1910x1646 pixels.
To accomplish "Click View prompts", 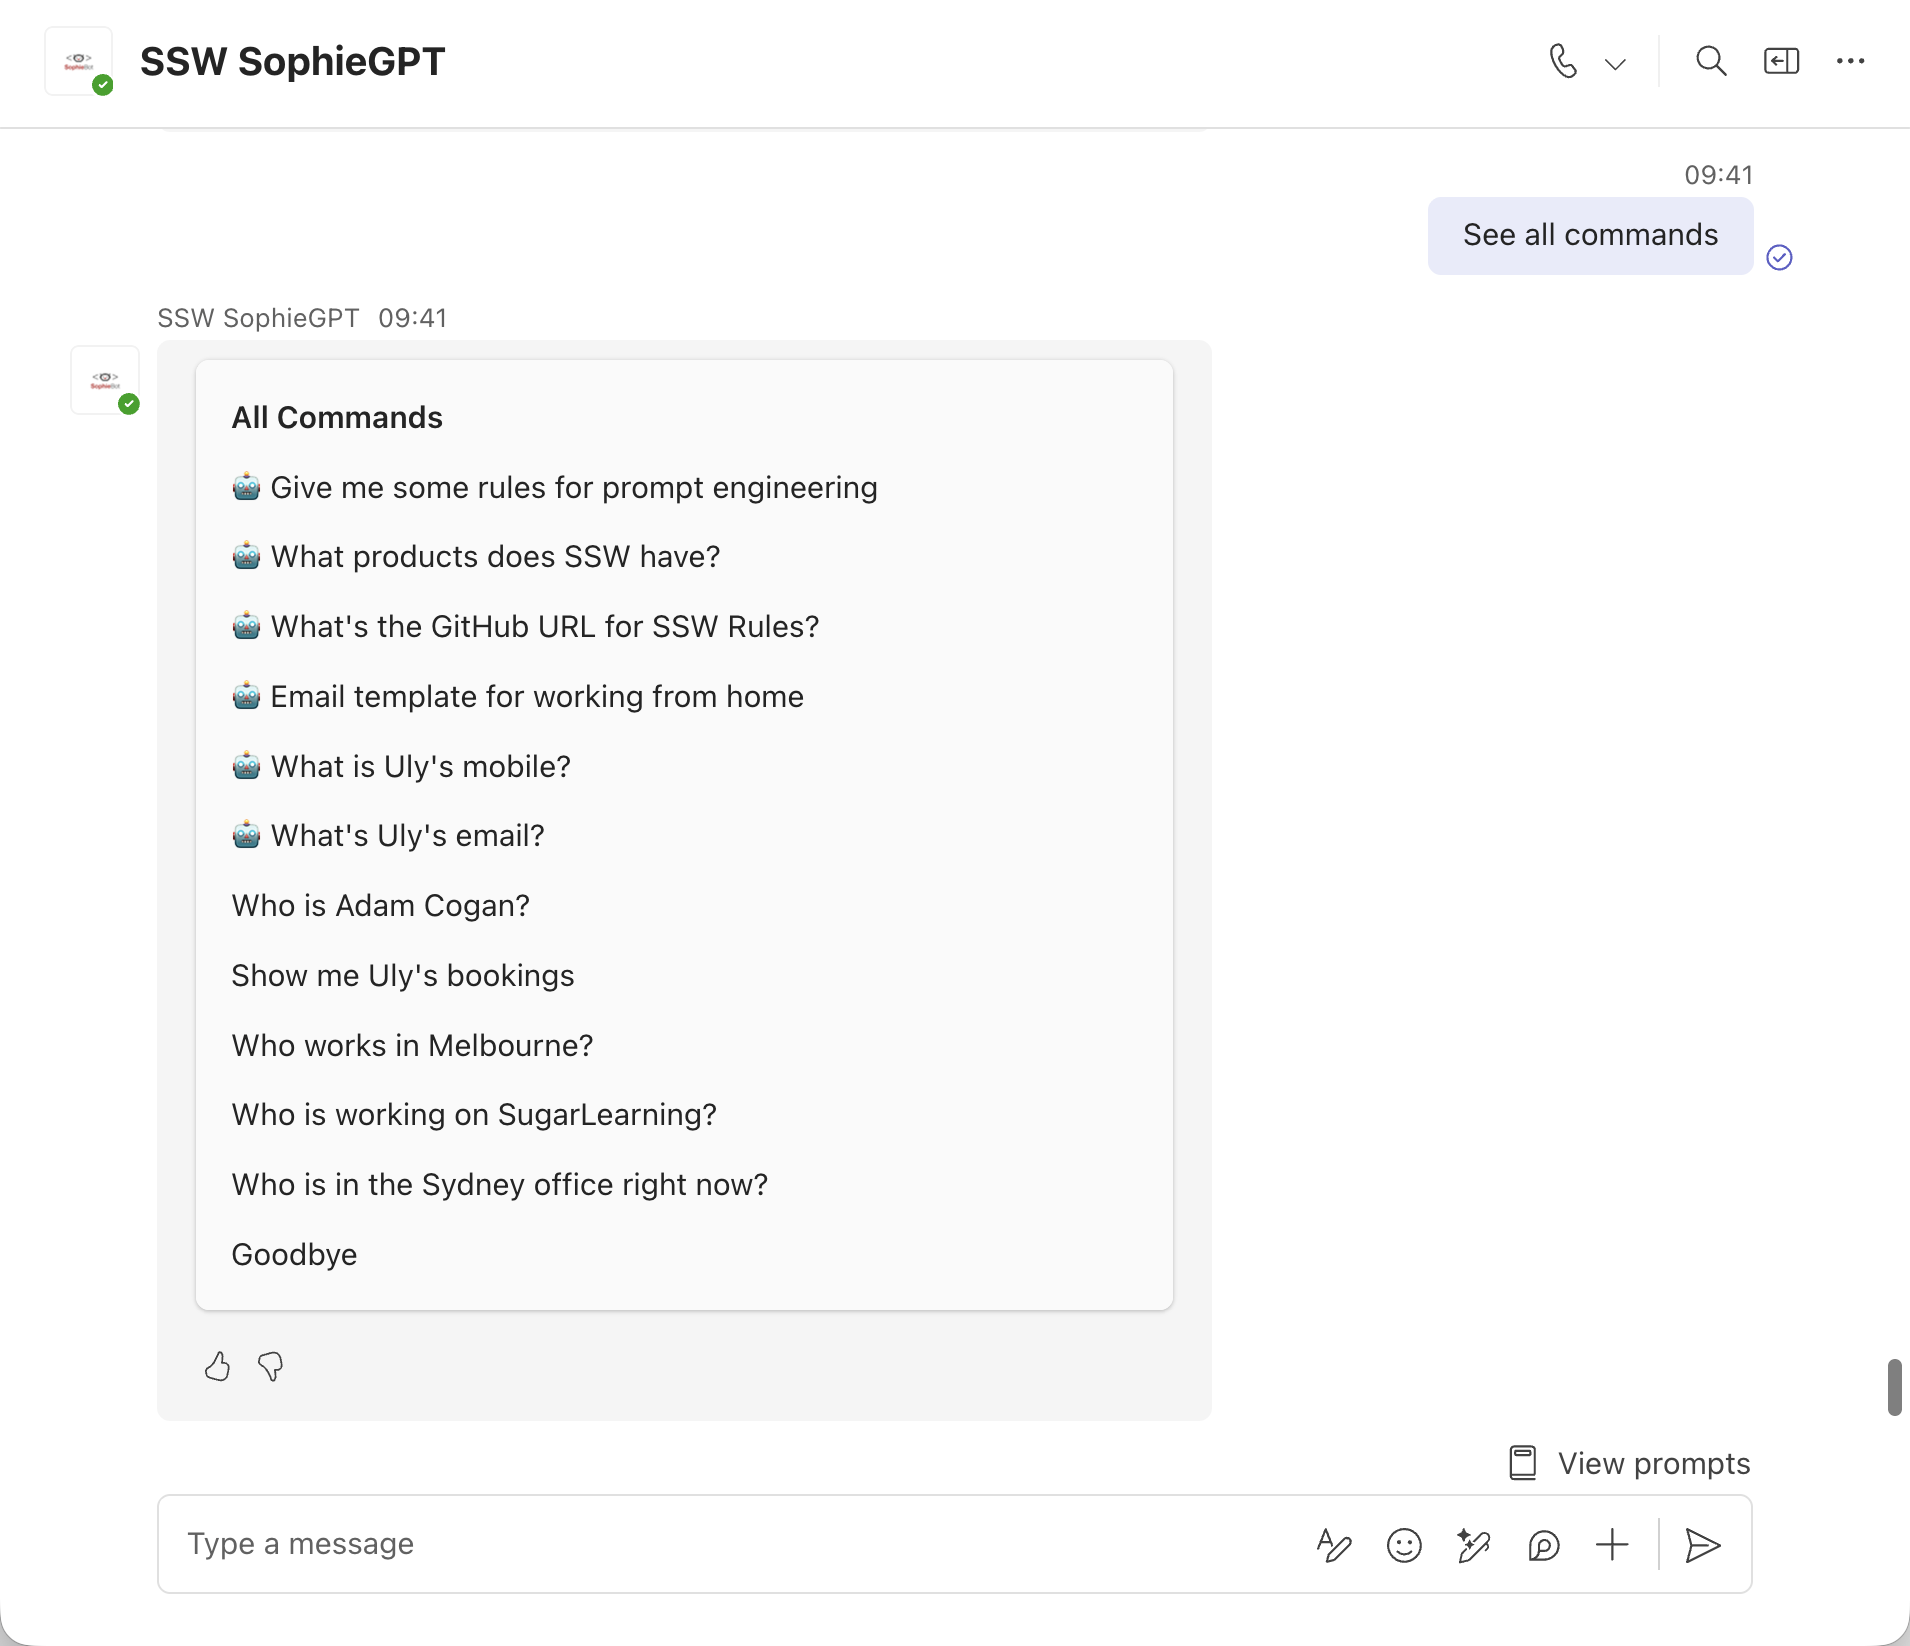I will click(1630, 1463).
